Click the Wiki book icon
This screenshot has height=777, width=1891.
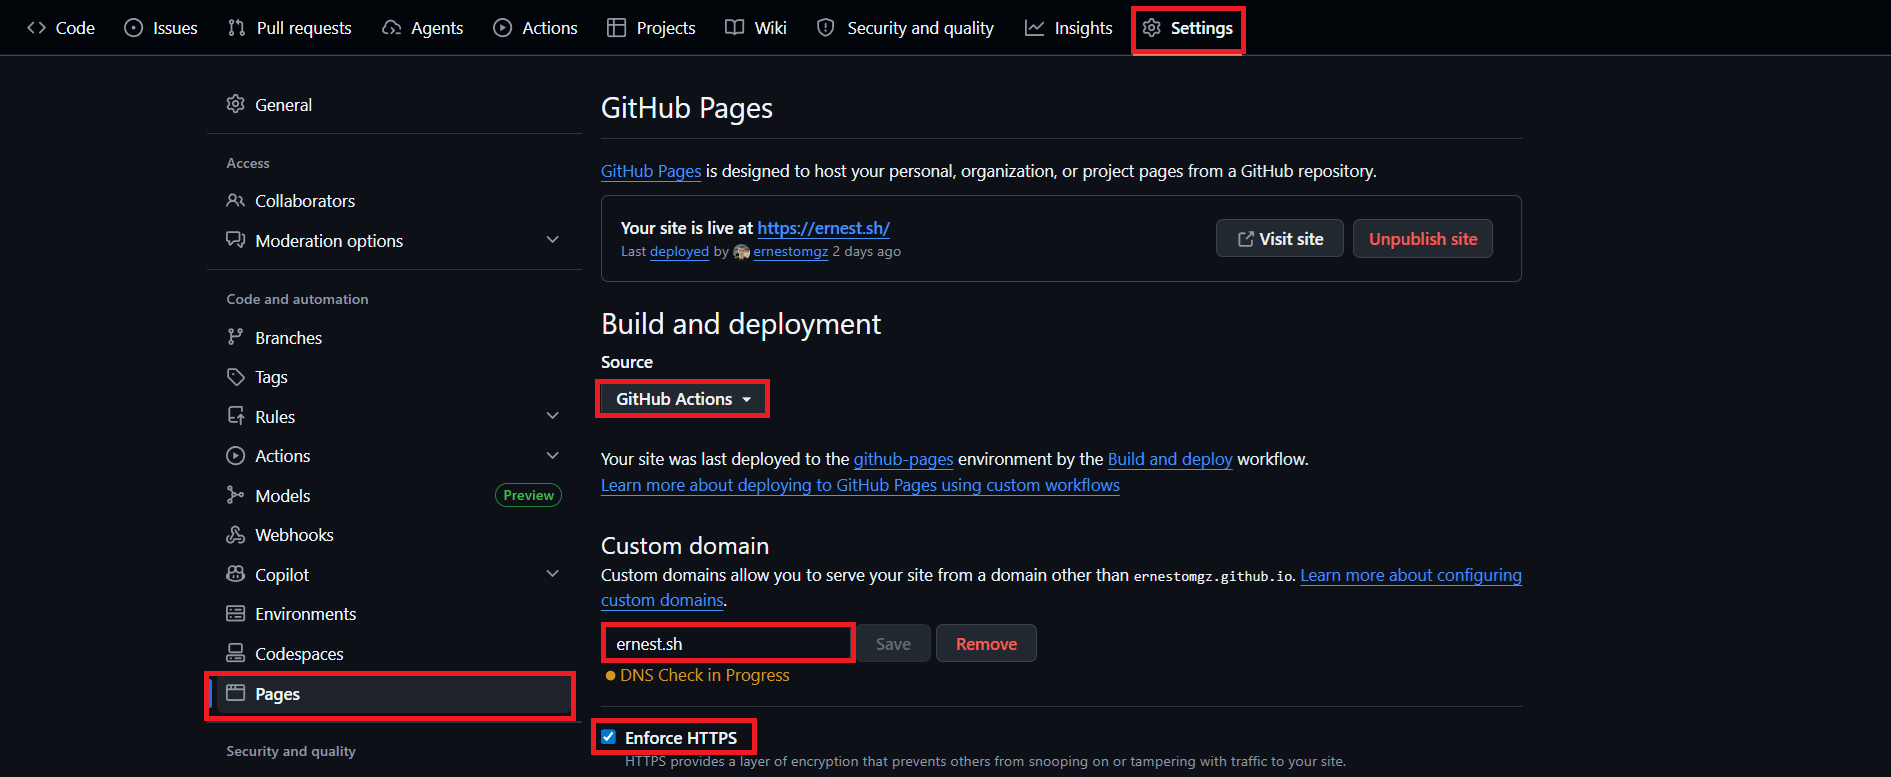[735, 28]
